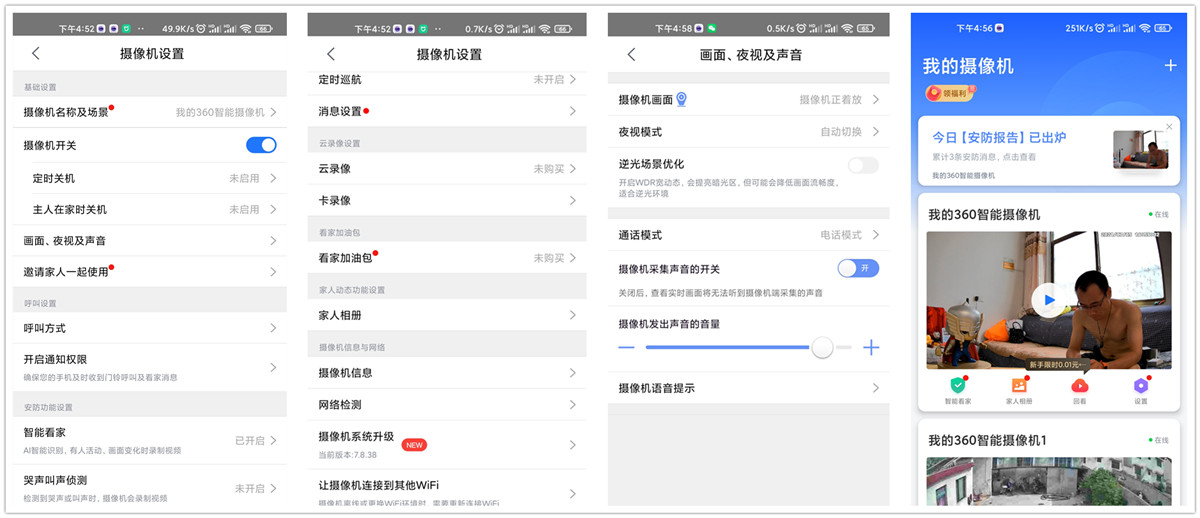Open thumbnail image in 安防报告 card

point(1140,150)
